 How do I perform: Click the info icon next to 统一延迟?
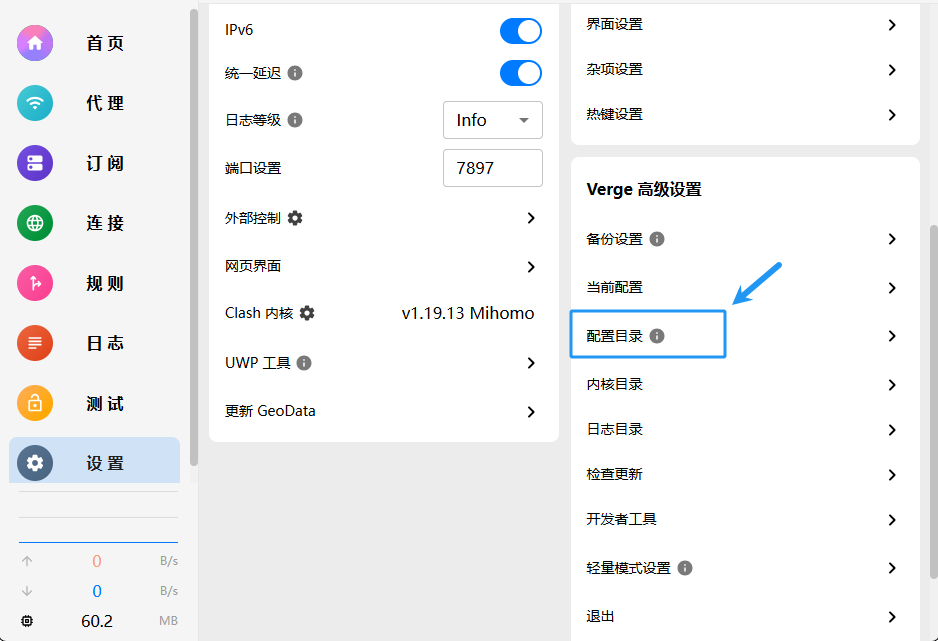click(295, 73)
